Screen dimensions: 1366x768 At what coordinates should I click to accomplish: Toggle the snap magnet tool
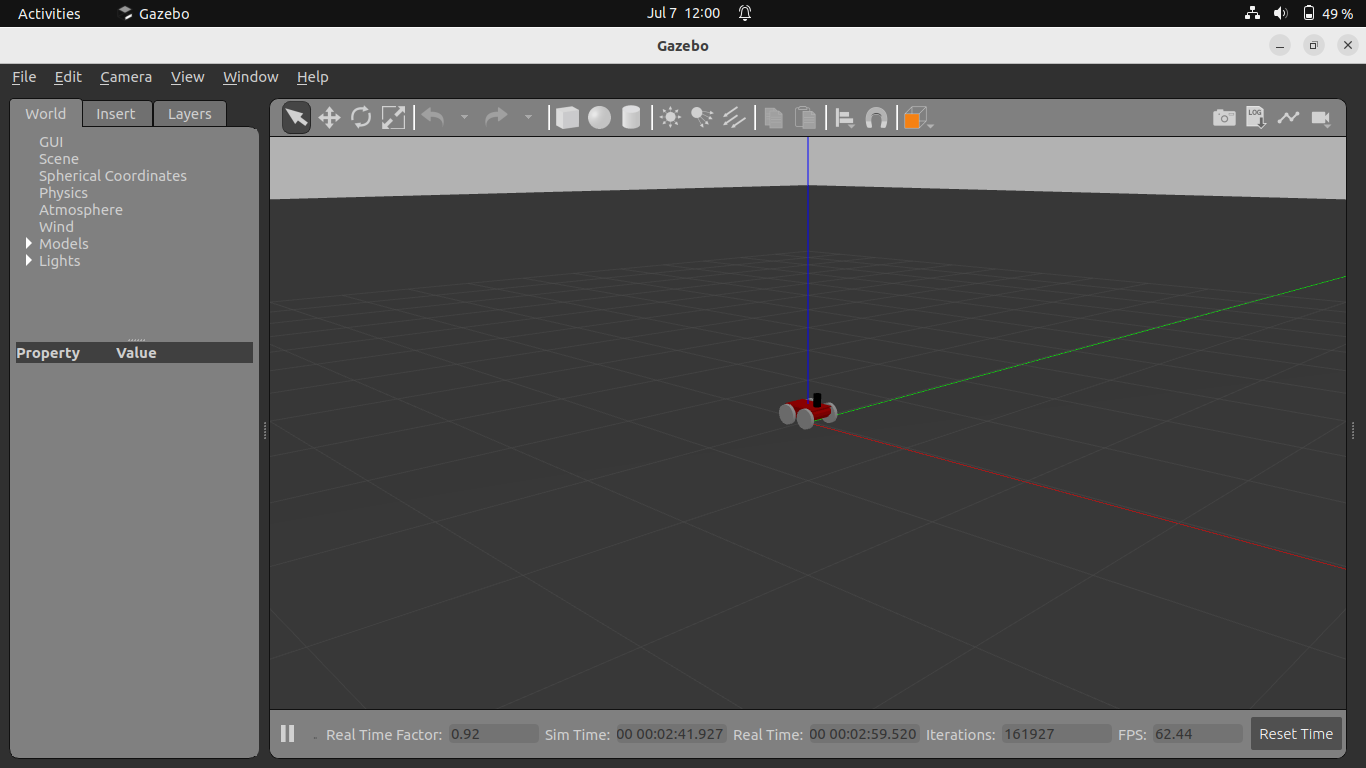click(x=876, y=118)
